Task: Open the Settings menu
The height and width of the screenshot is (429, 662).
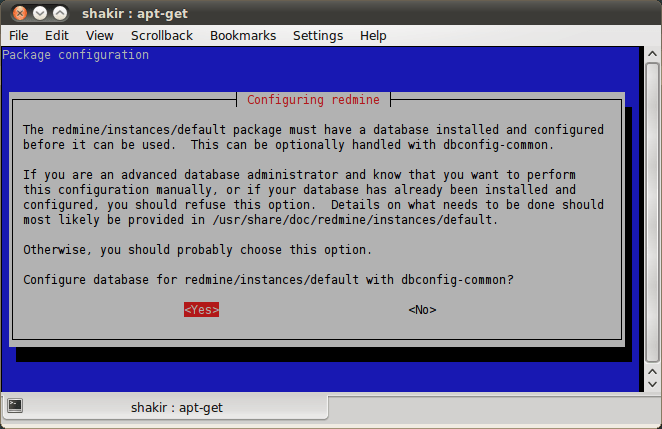Action: pyautogui.click(x=318, y=35)
